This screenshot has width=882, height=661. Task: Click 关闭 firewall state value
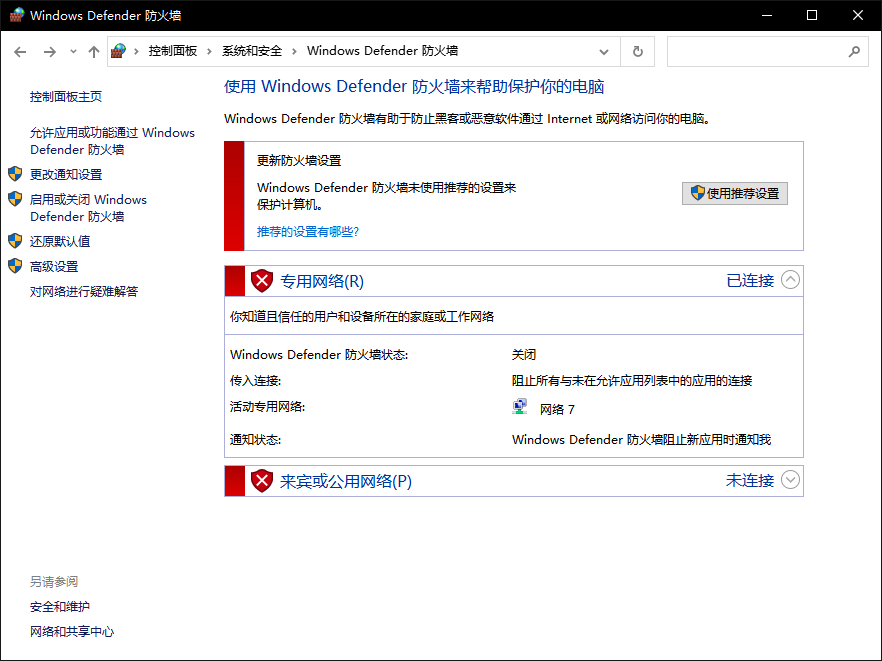[524, 355]
